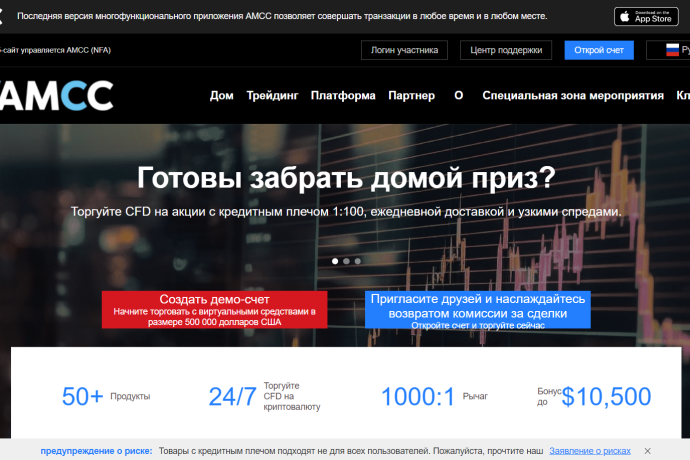Click the предупреждение о риске label

click(x=96, y=451)
